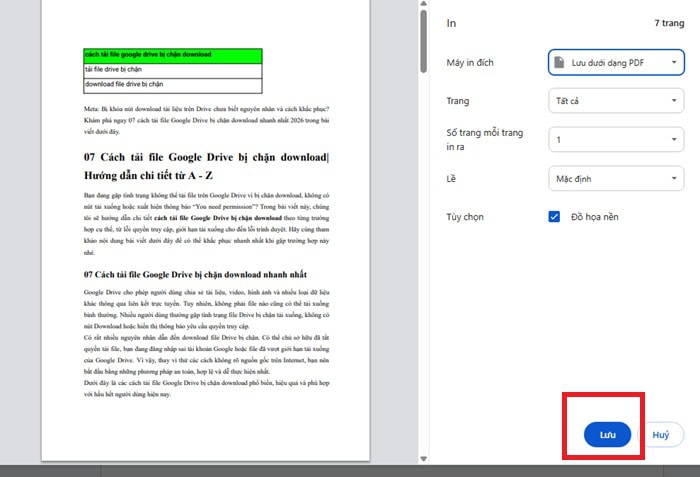Toggle the Đồ họa nền checkbox
Viewport: 700px width, 477px height.
click(x=554, y=217)
